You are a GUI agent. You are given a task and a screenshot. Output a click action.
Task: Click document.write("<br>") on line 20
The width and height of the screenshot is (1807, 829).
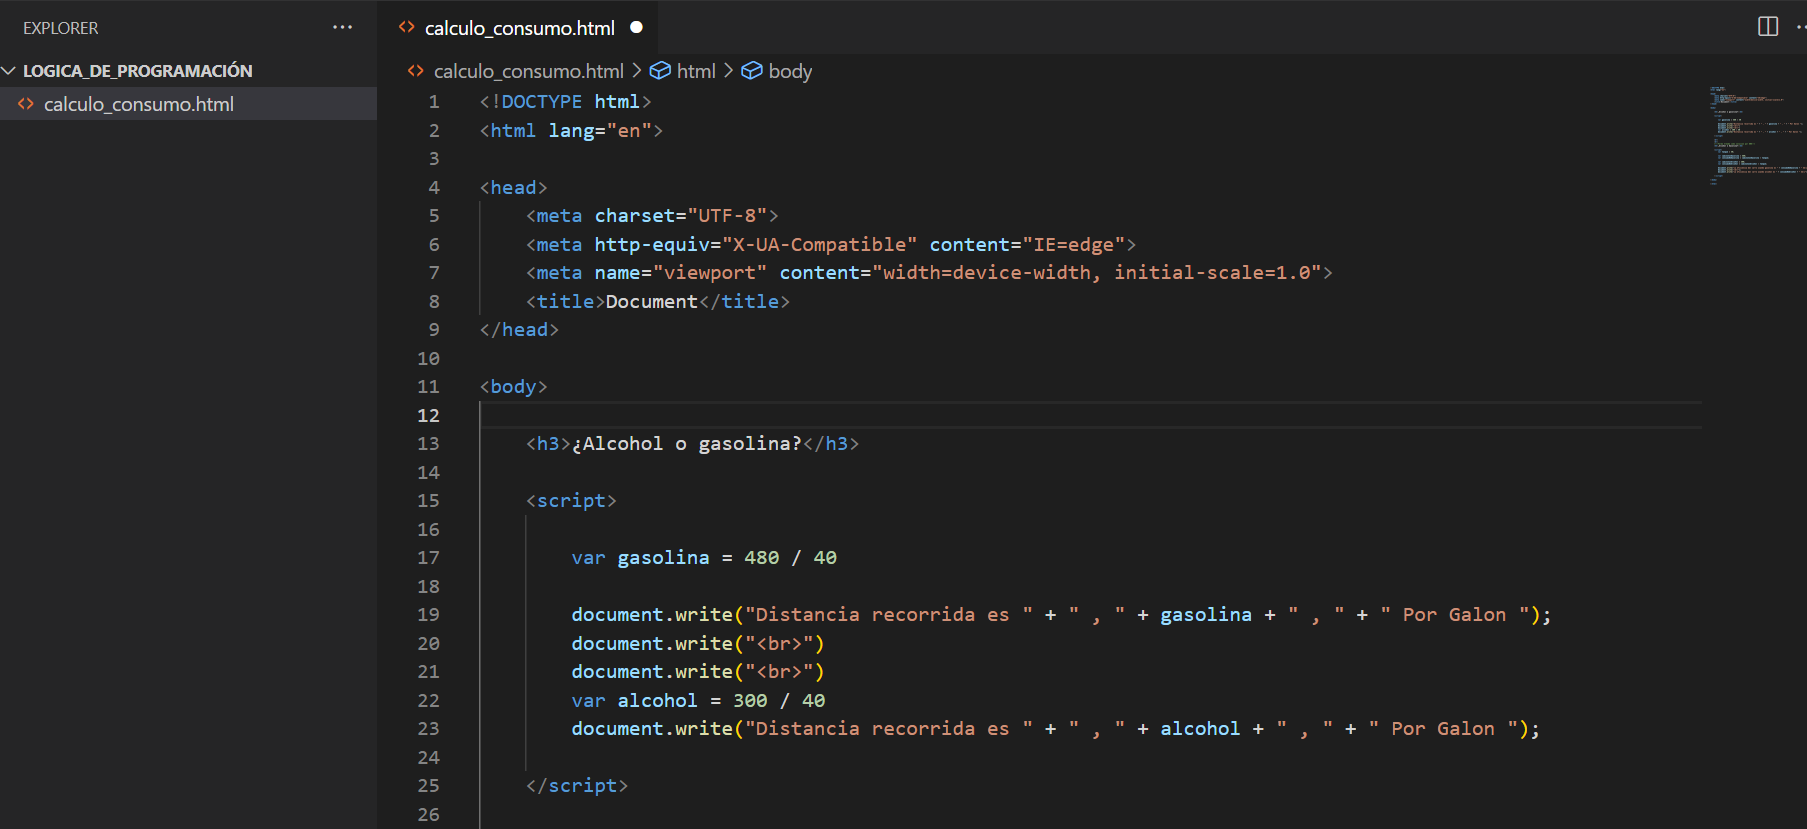698,644
